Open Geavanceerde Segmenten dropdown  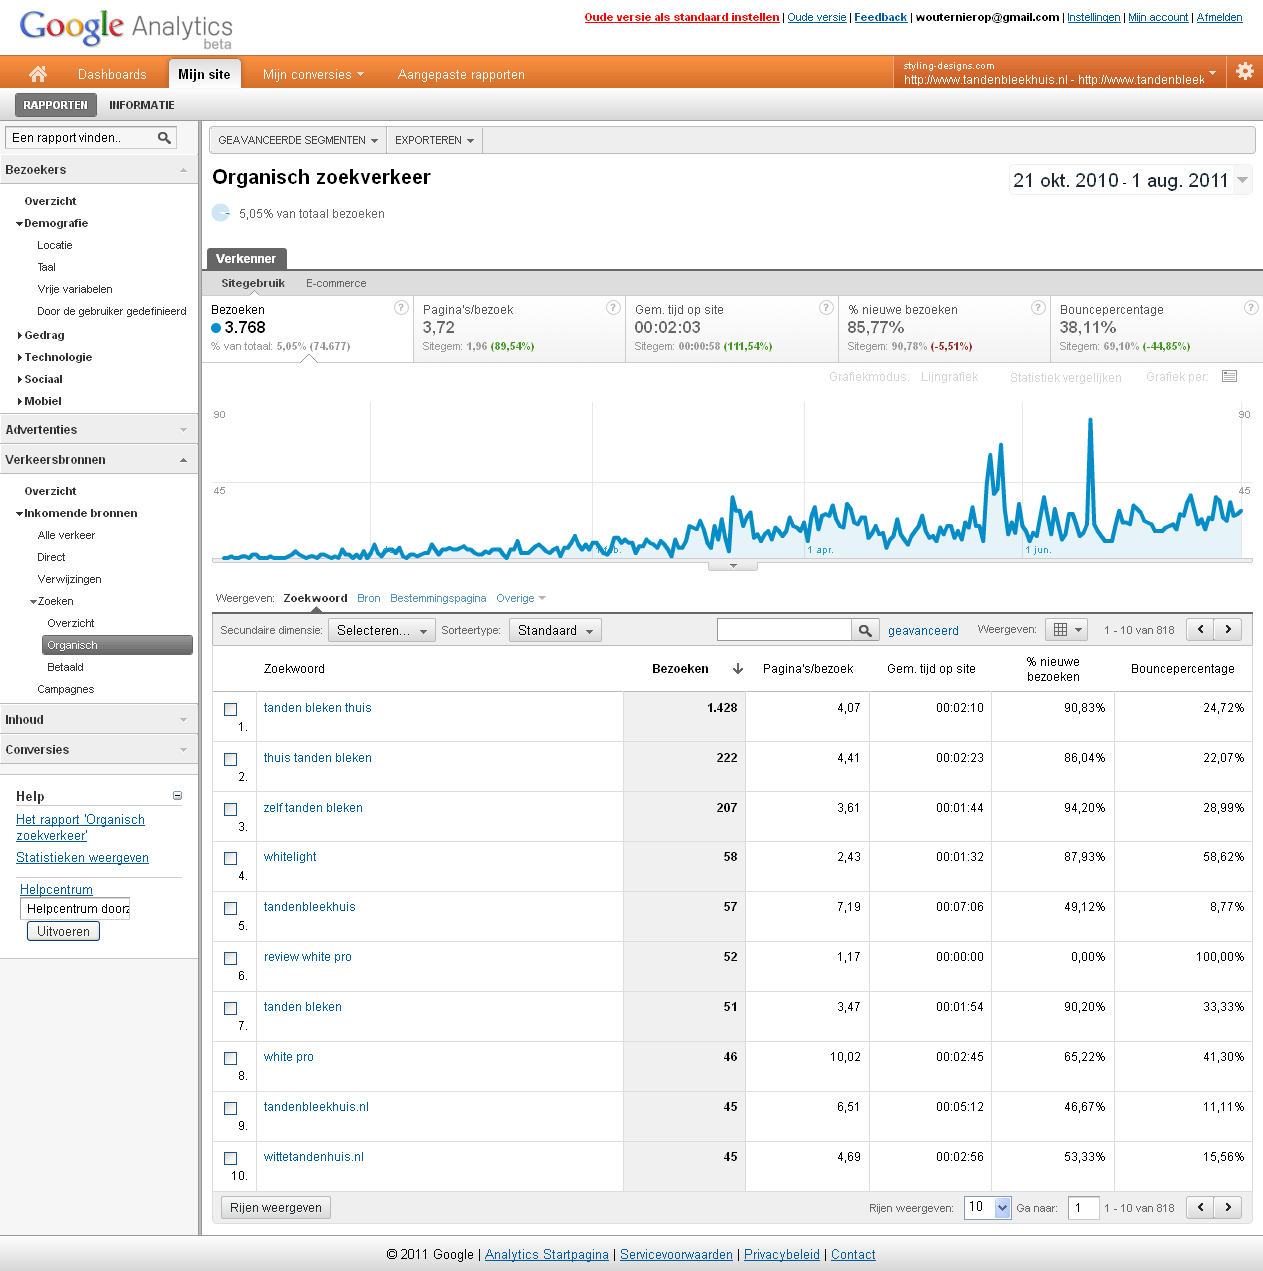[x=298, y=140]
